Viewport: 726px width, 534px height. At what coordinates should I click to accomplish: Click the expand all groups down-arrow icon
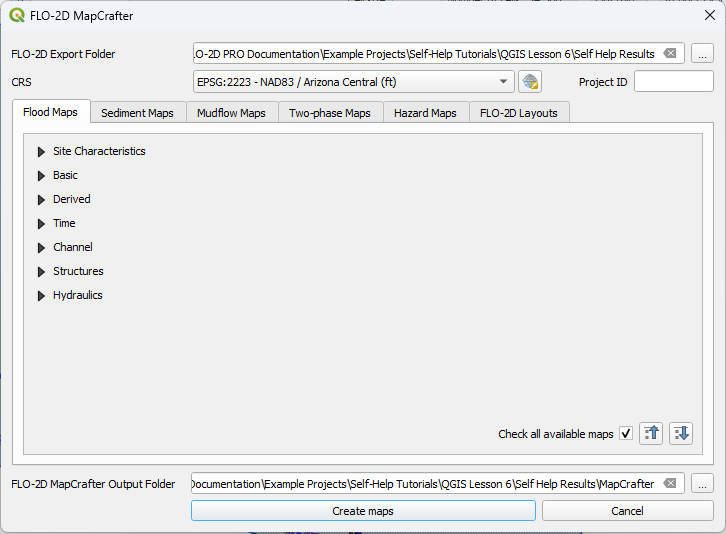coord(681,433)
